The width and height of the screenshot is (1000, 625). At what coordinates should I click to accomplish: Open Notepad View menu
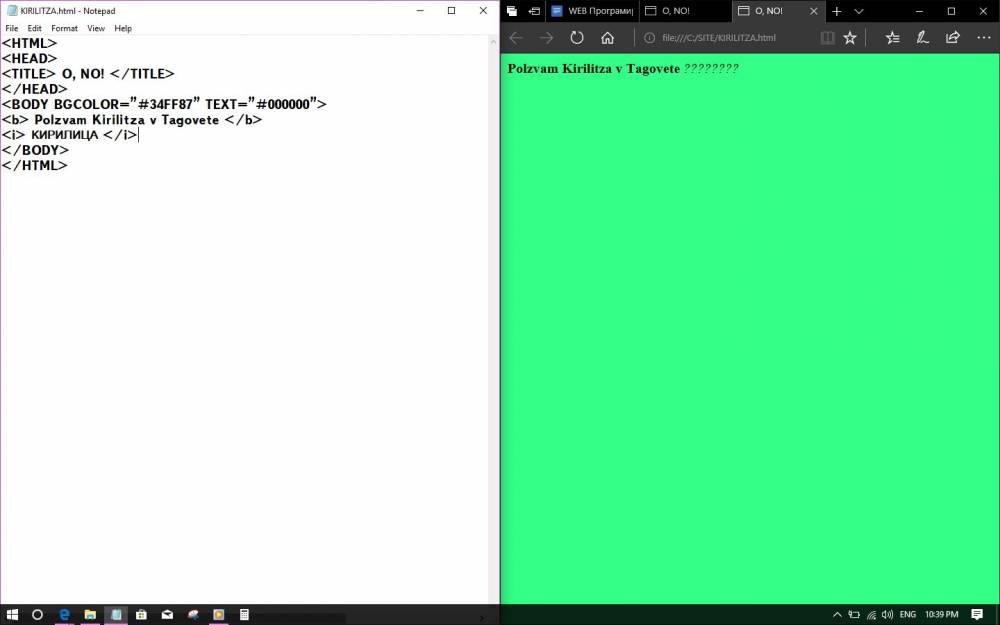(96, 28)
